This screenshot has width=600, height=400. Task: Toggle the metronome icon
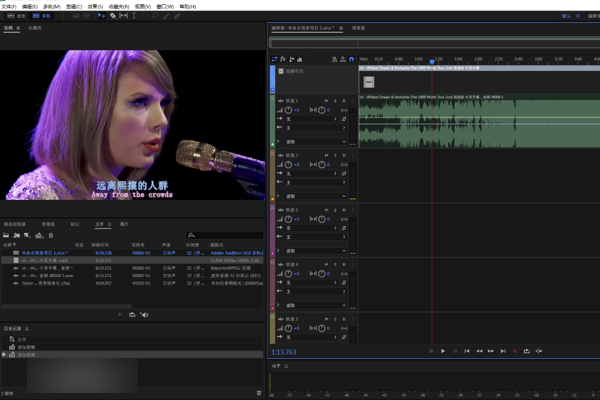334,59
